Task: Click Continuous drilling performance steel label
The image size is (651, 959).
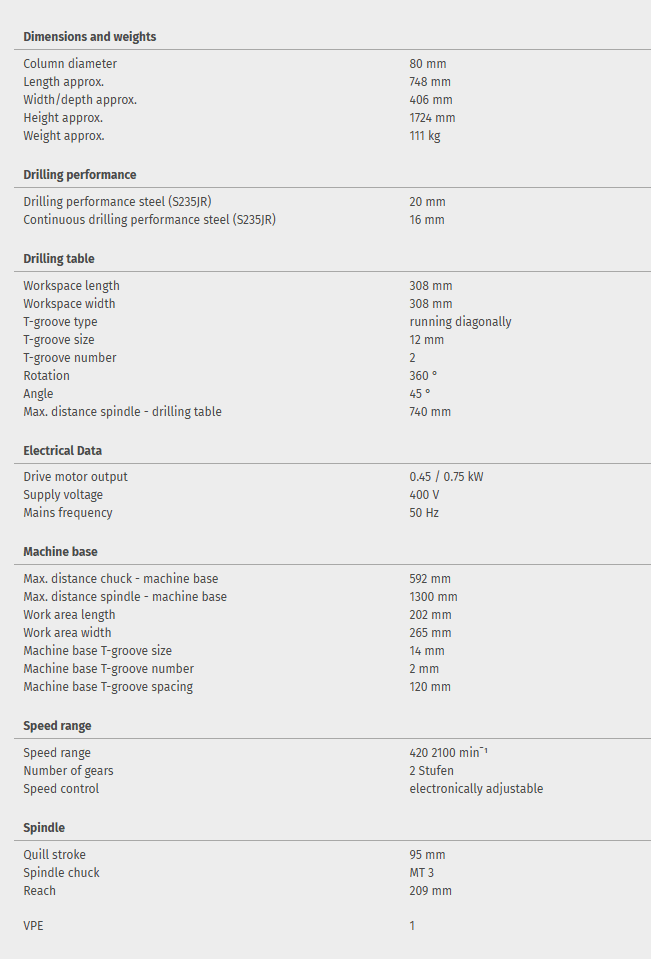Action: [149, 220]
